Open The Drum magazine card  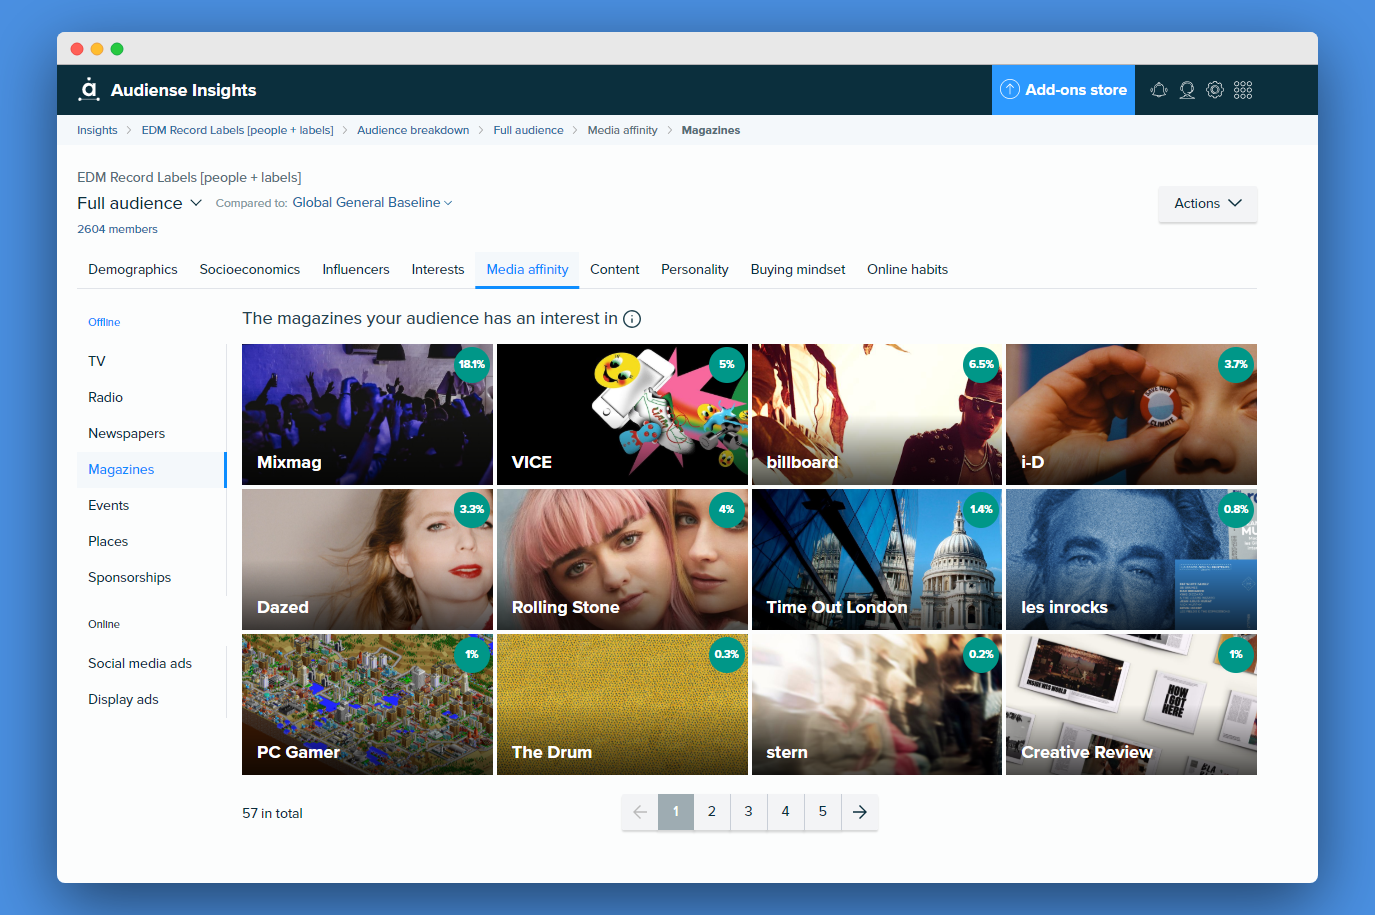(622, 704)
